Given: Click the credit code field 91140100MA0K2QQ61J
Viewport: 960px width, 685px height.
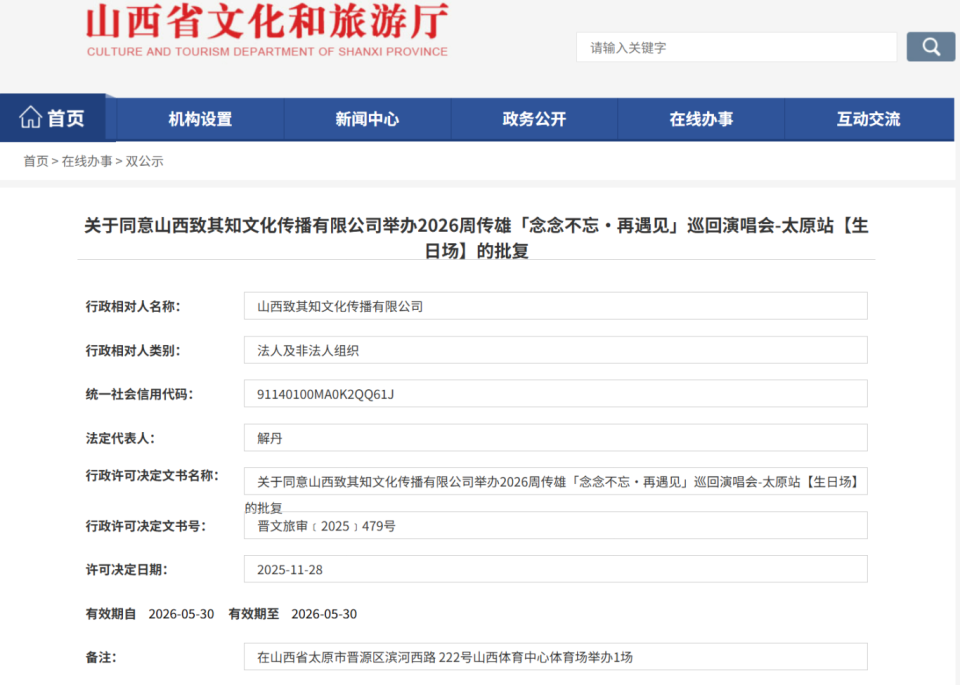Looking at the screenshot, I should point(556,393).
